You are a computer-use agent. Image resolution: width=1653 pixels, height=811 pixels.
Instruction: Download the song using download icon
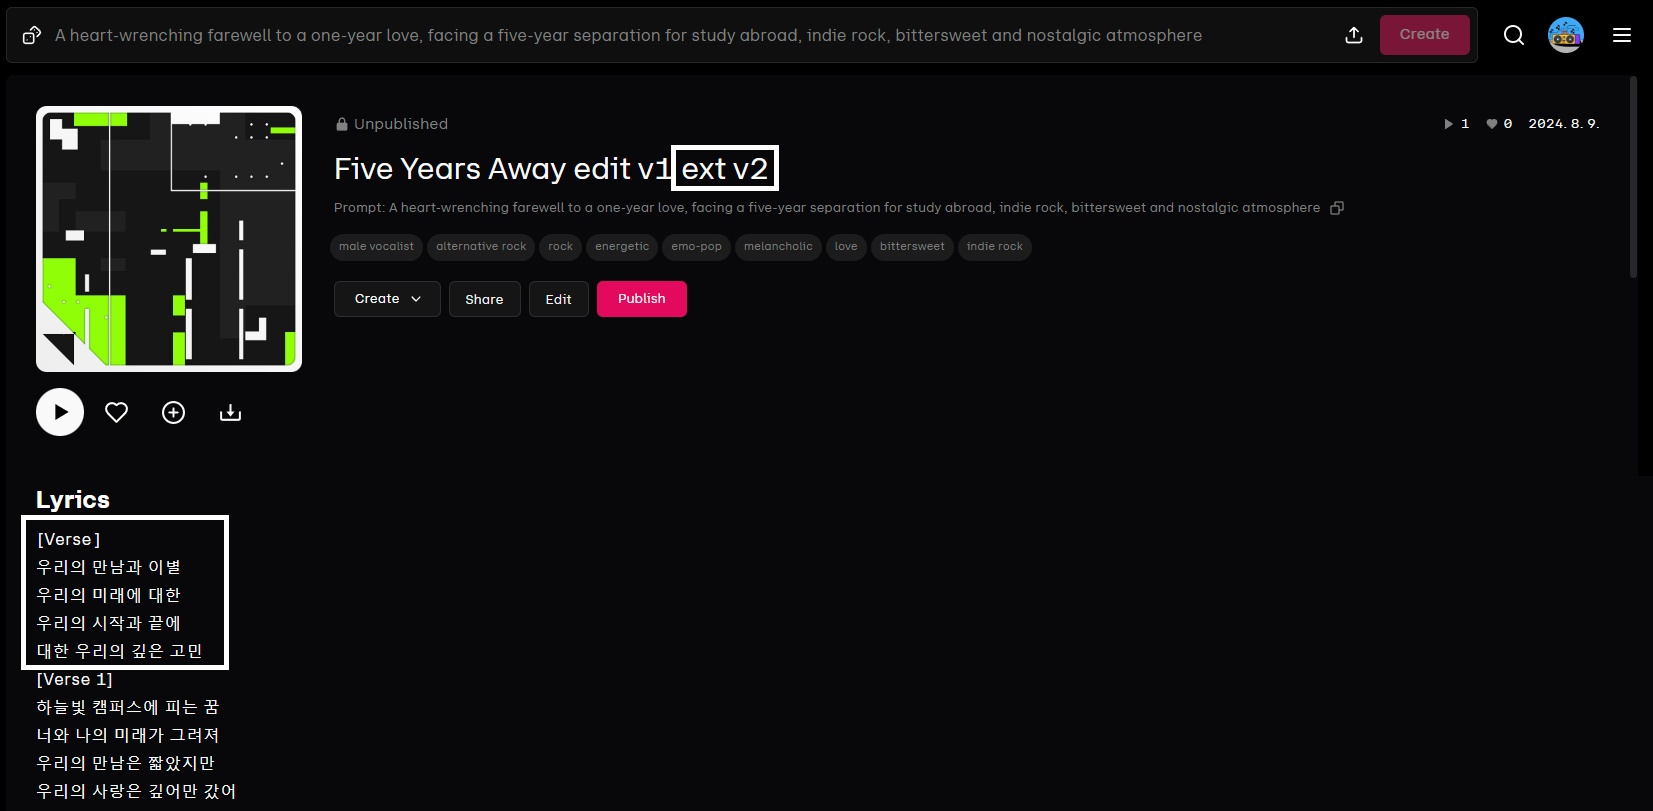pyautogui.click(x=230, y=412)
